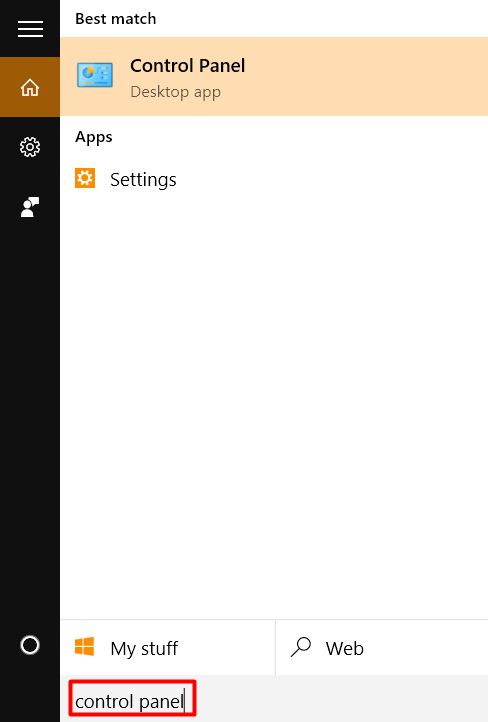This screenshot has width=488, height=722.
Task: Click the Cortana circle icon
Action: (30, 645)
